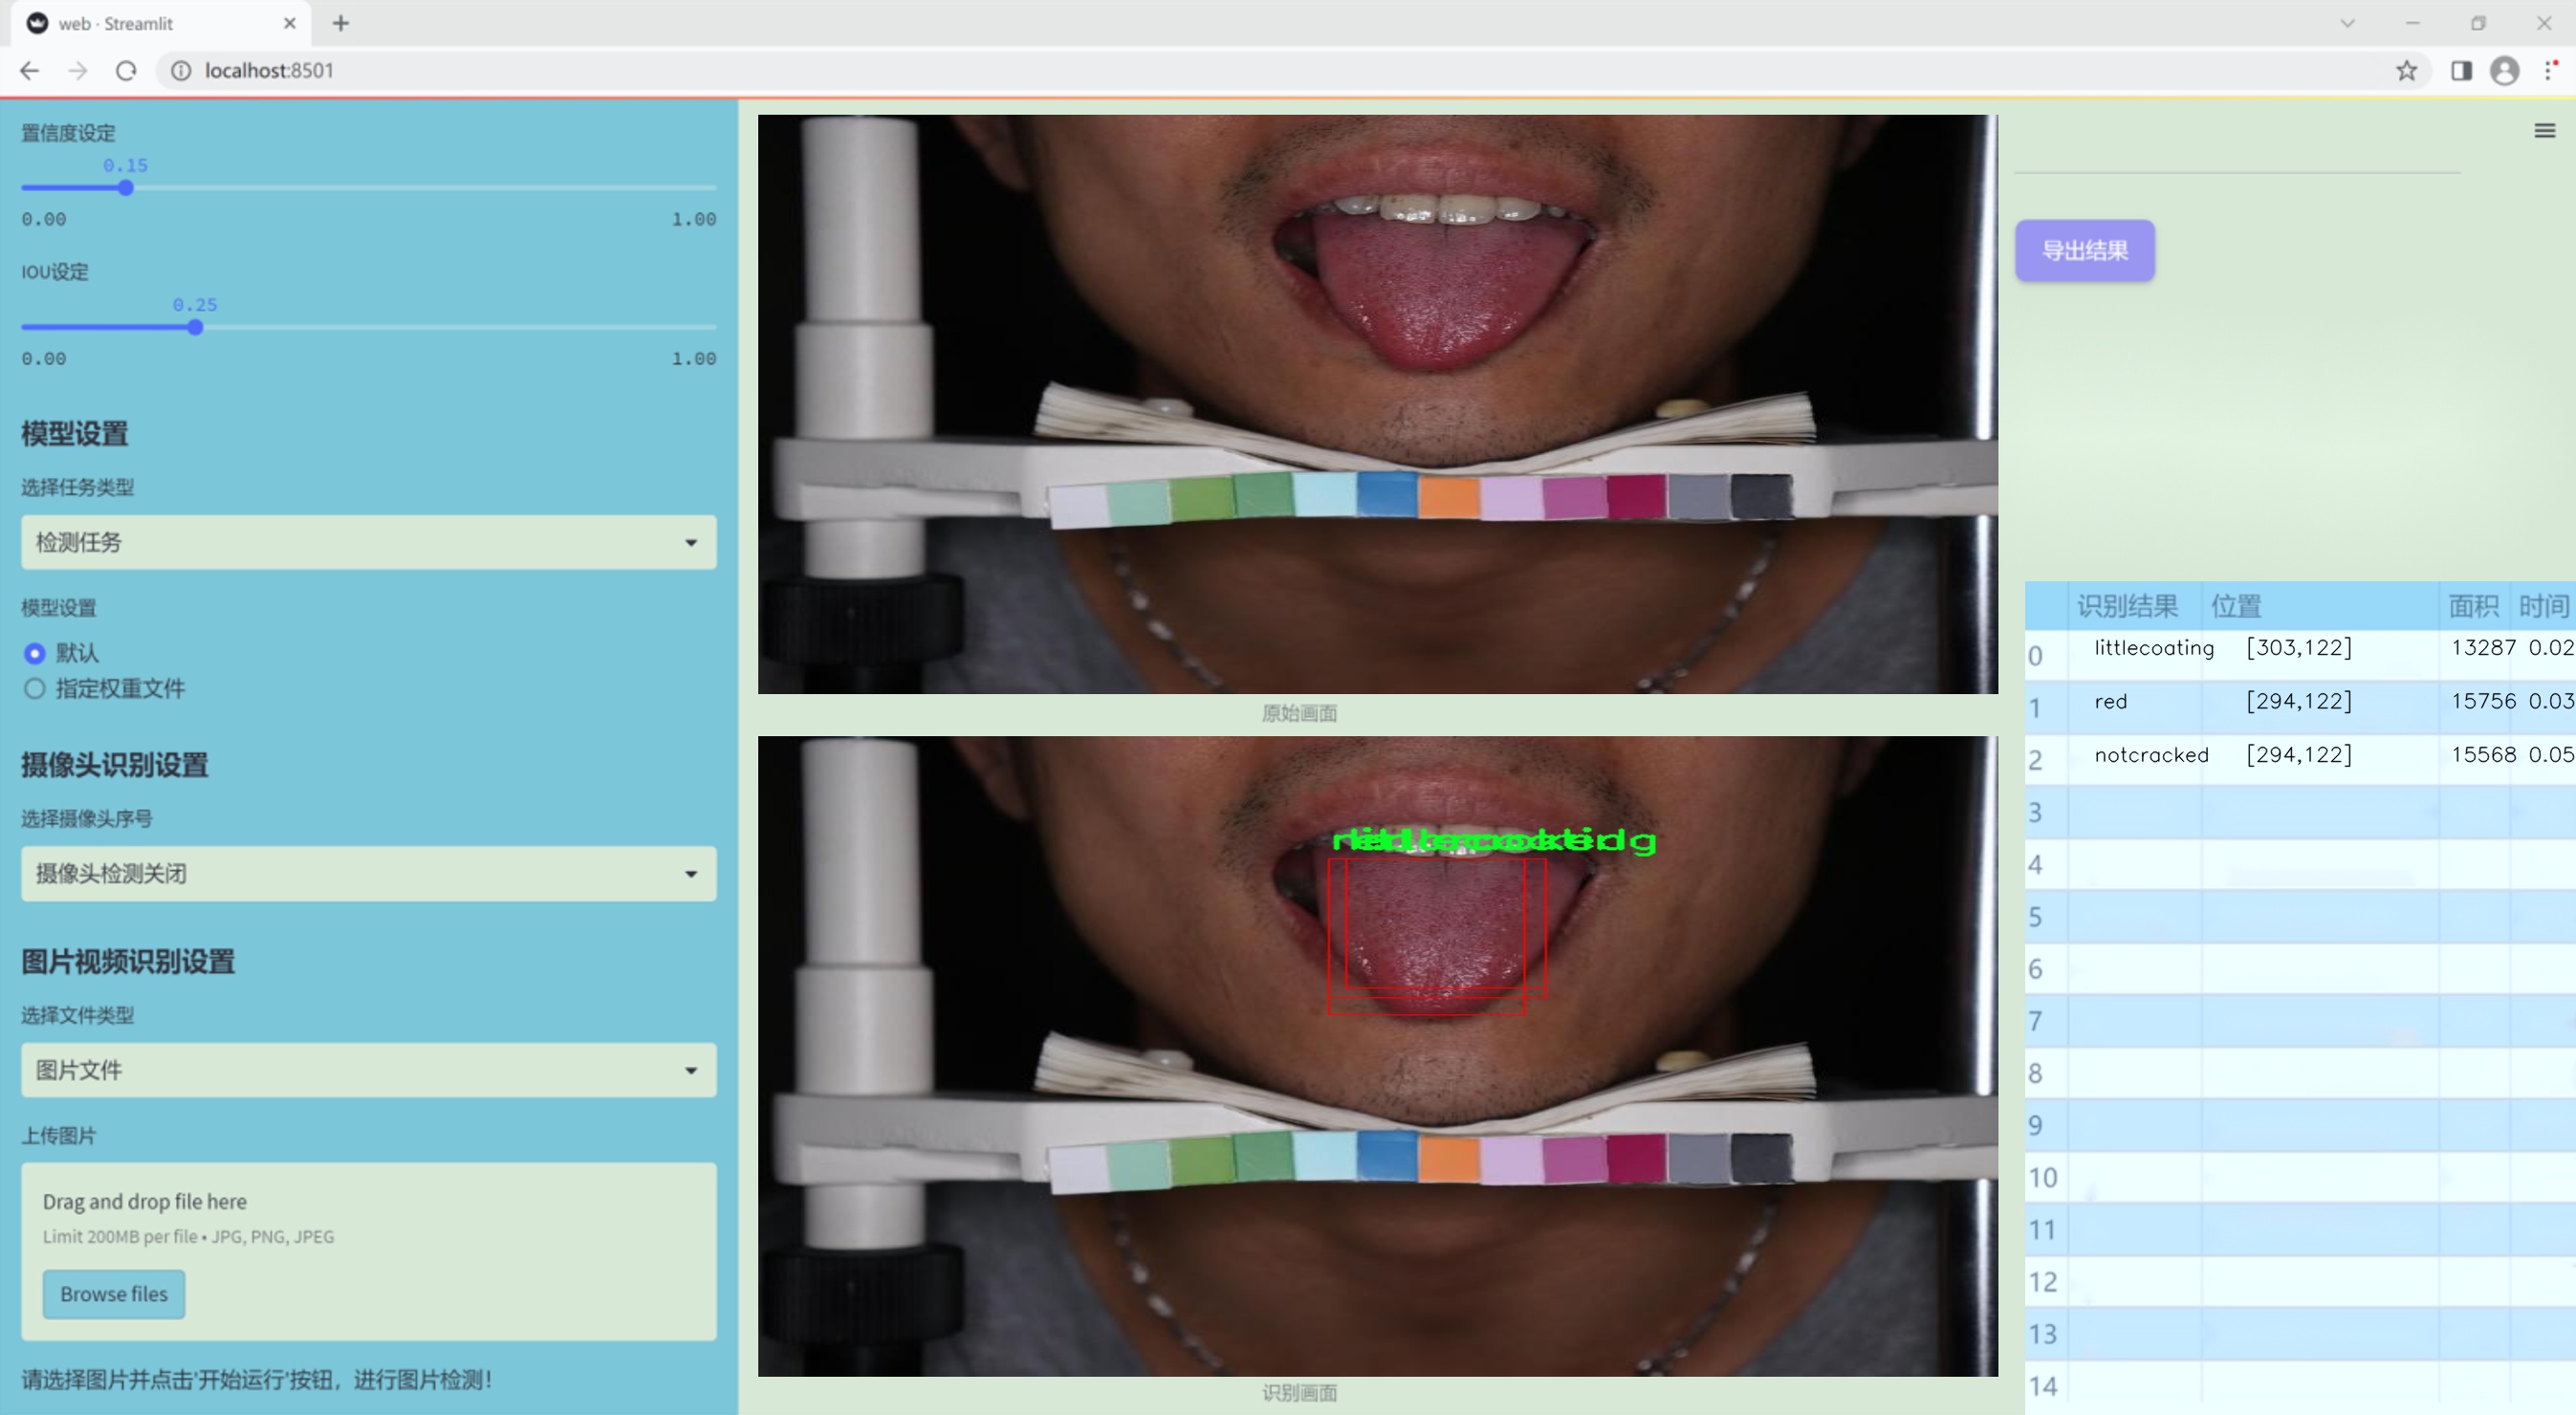The height and width of the screenshot is (1415, 2576).
Task: Click the 原始画面 caption
Action: (1299, 713)
